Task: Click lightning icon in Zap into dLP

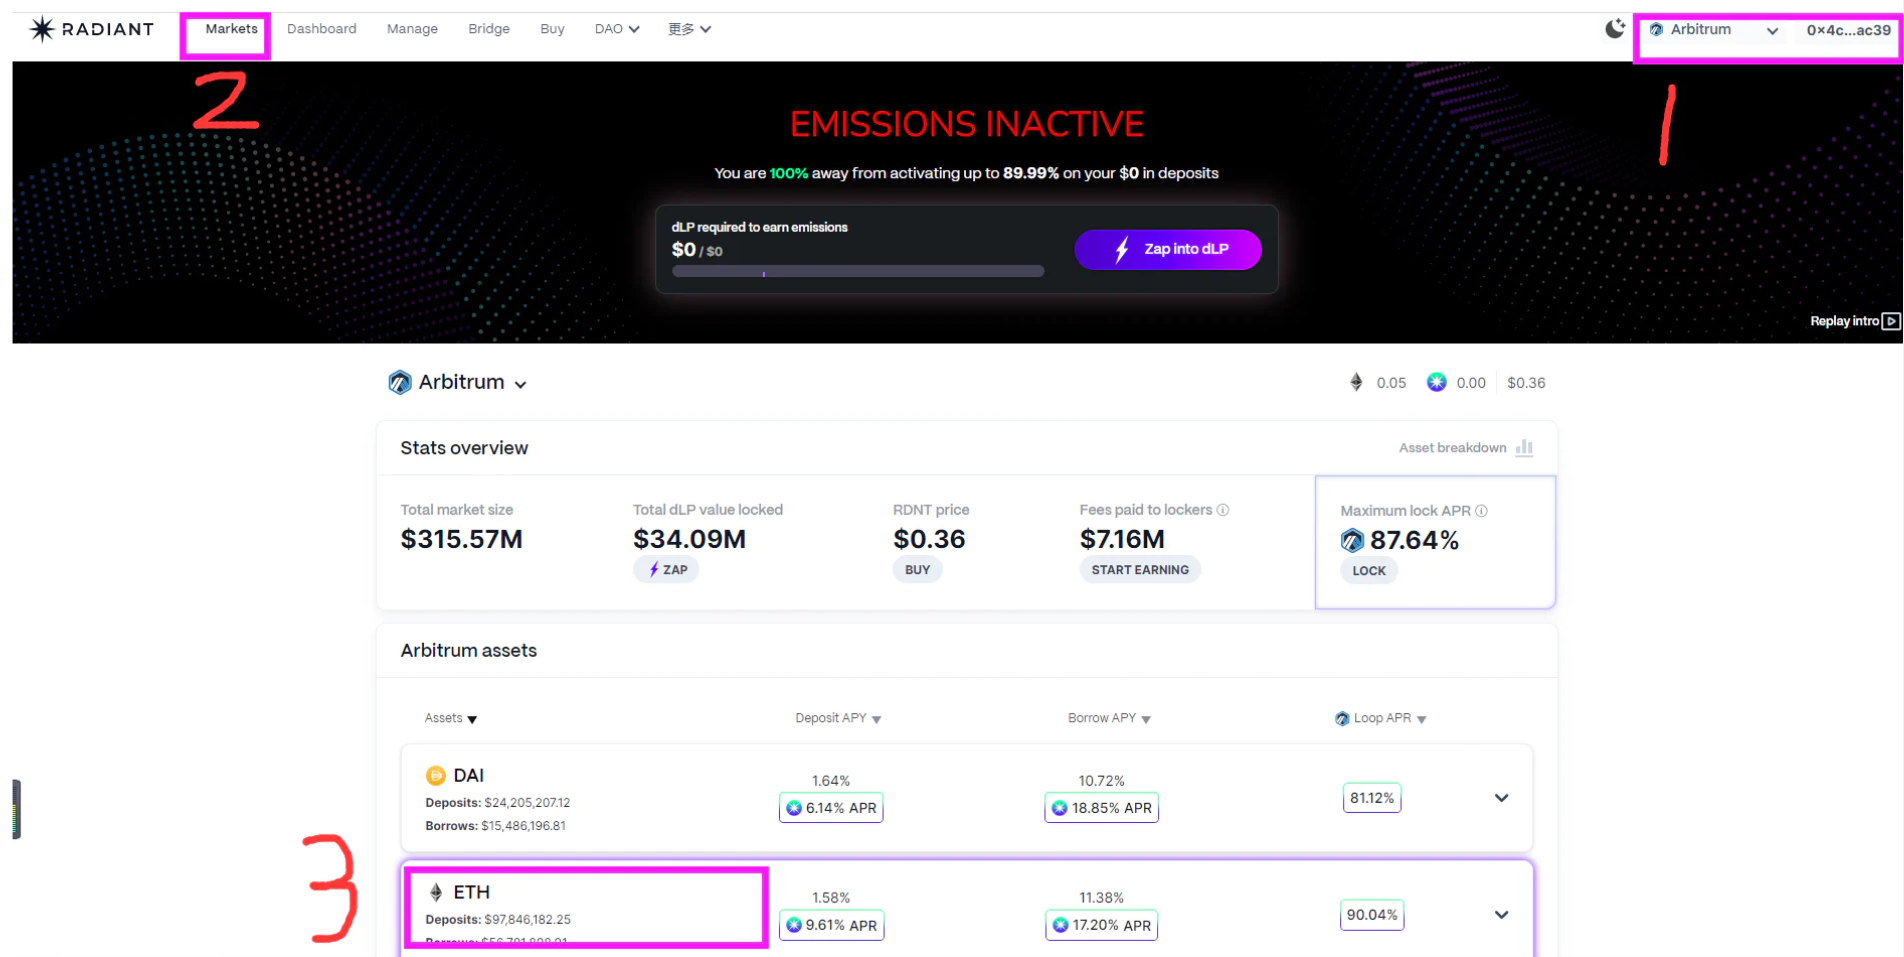Action: click(x=1122, y=249)
